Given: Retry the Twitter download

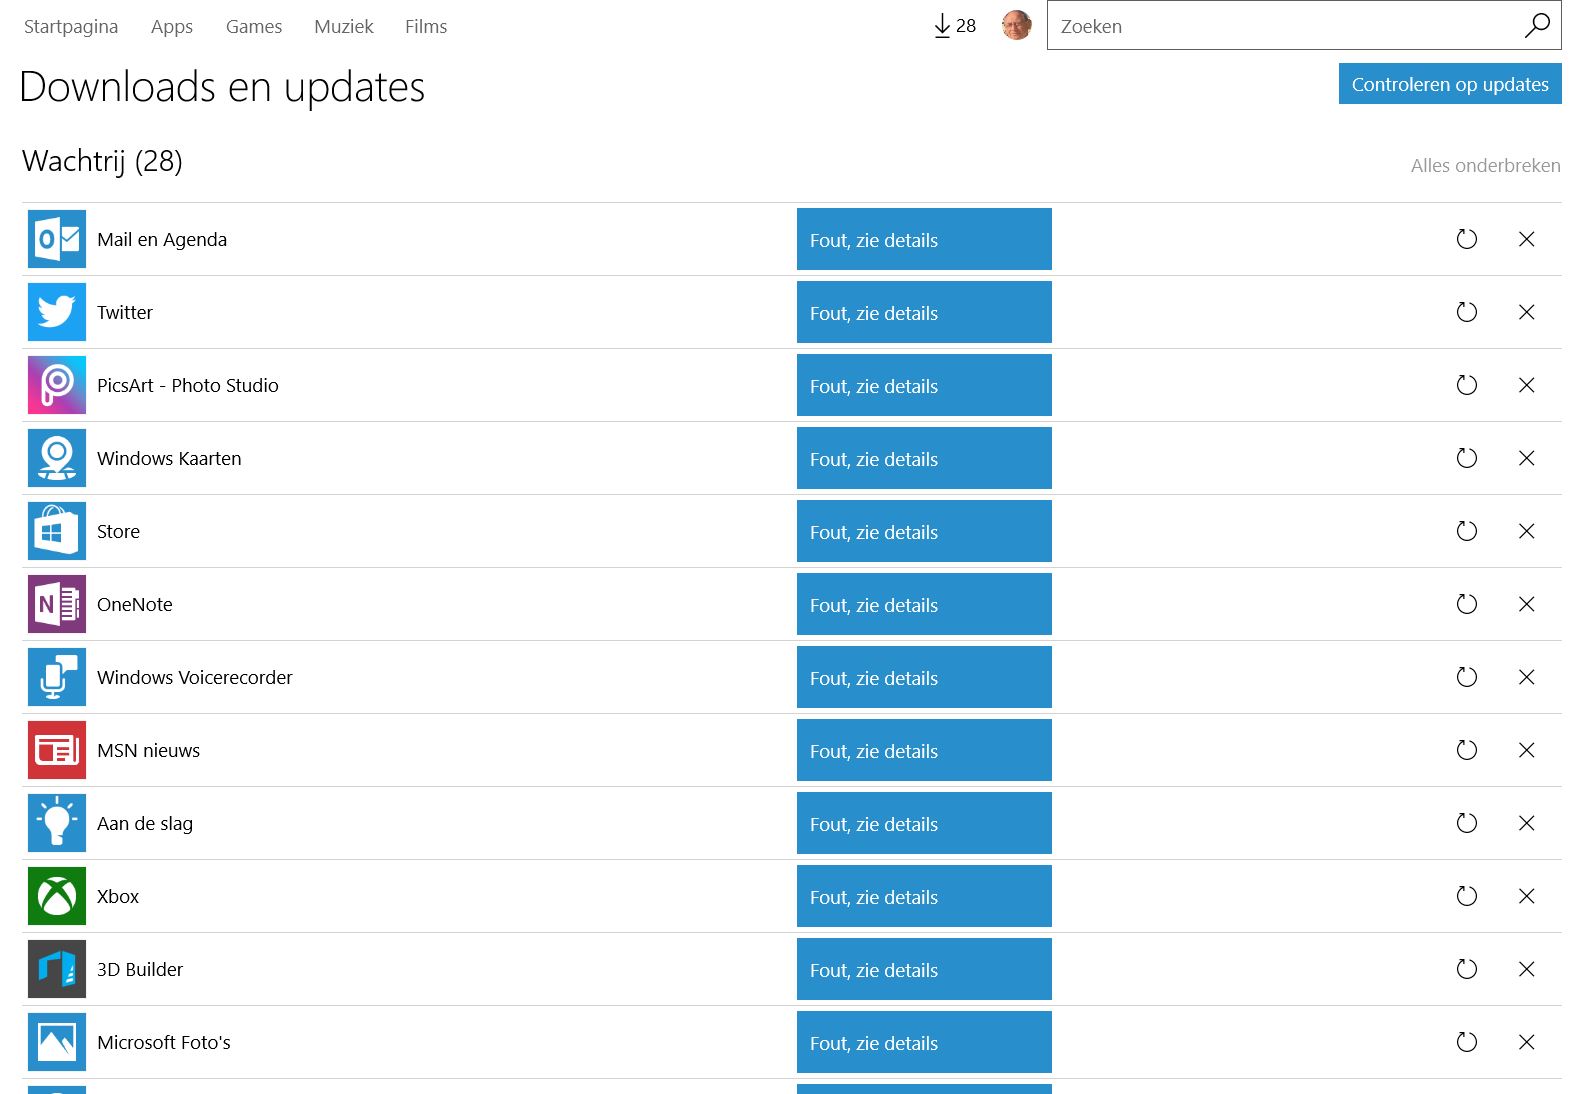Looking at the screenshot, I should point(1467,312).
